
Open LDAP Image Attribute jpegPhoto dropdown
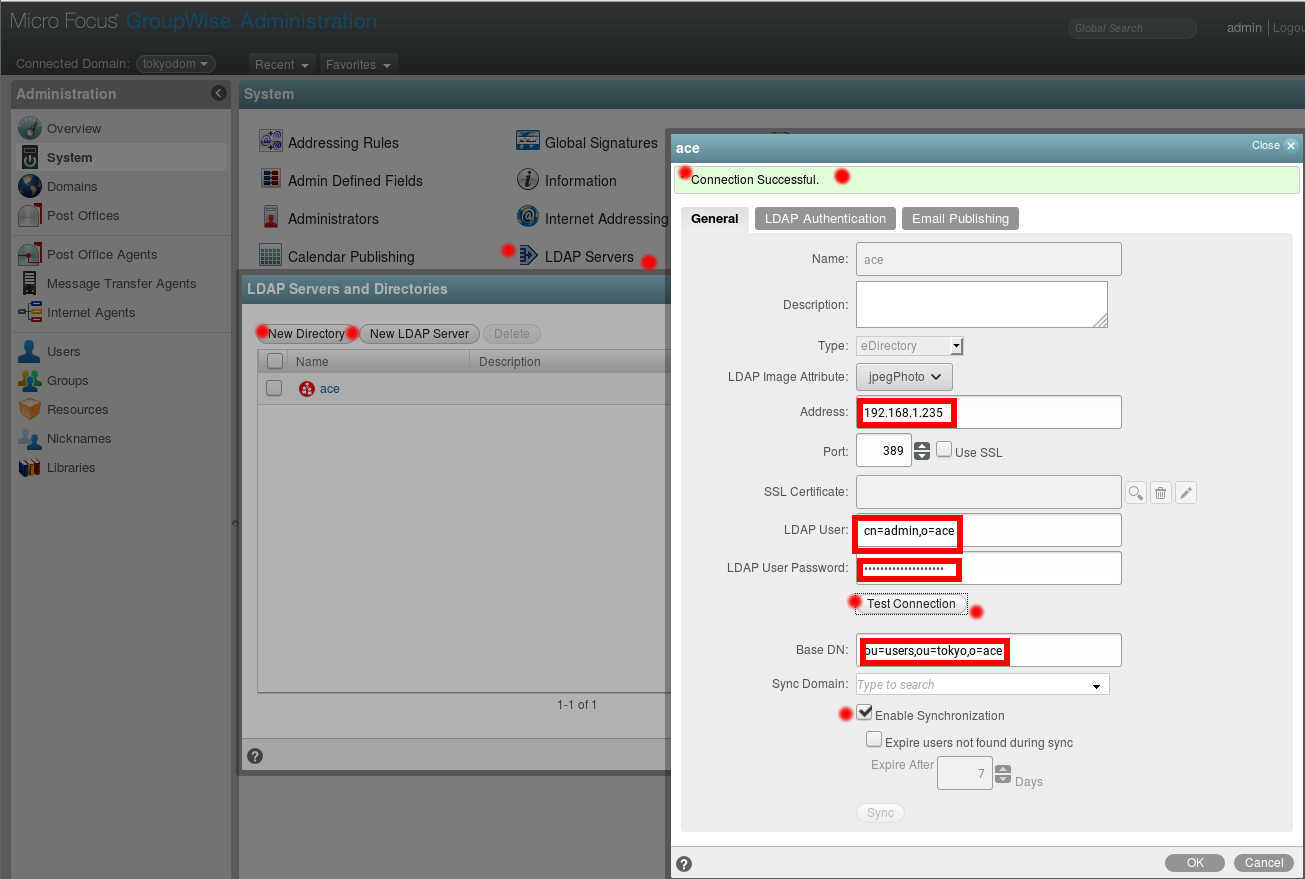pyautogui.click(x=905, y=377)
